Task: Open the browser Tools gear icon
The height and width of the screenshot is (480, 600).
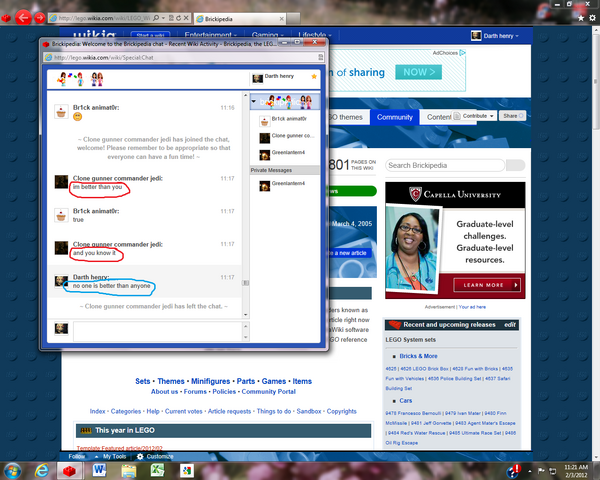Action: tap(592, 18)
